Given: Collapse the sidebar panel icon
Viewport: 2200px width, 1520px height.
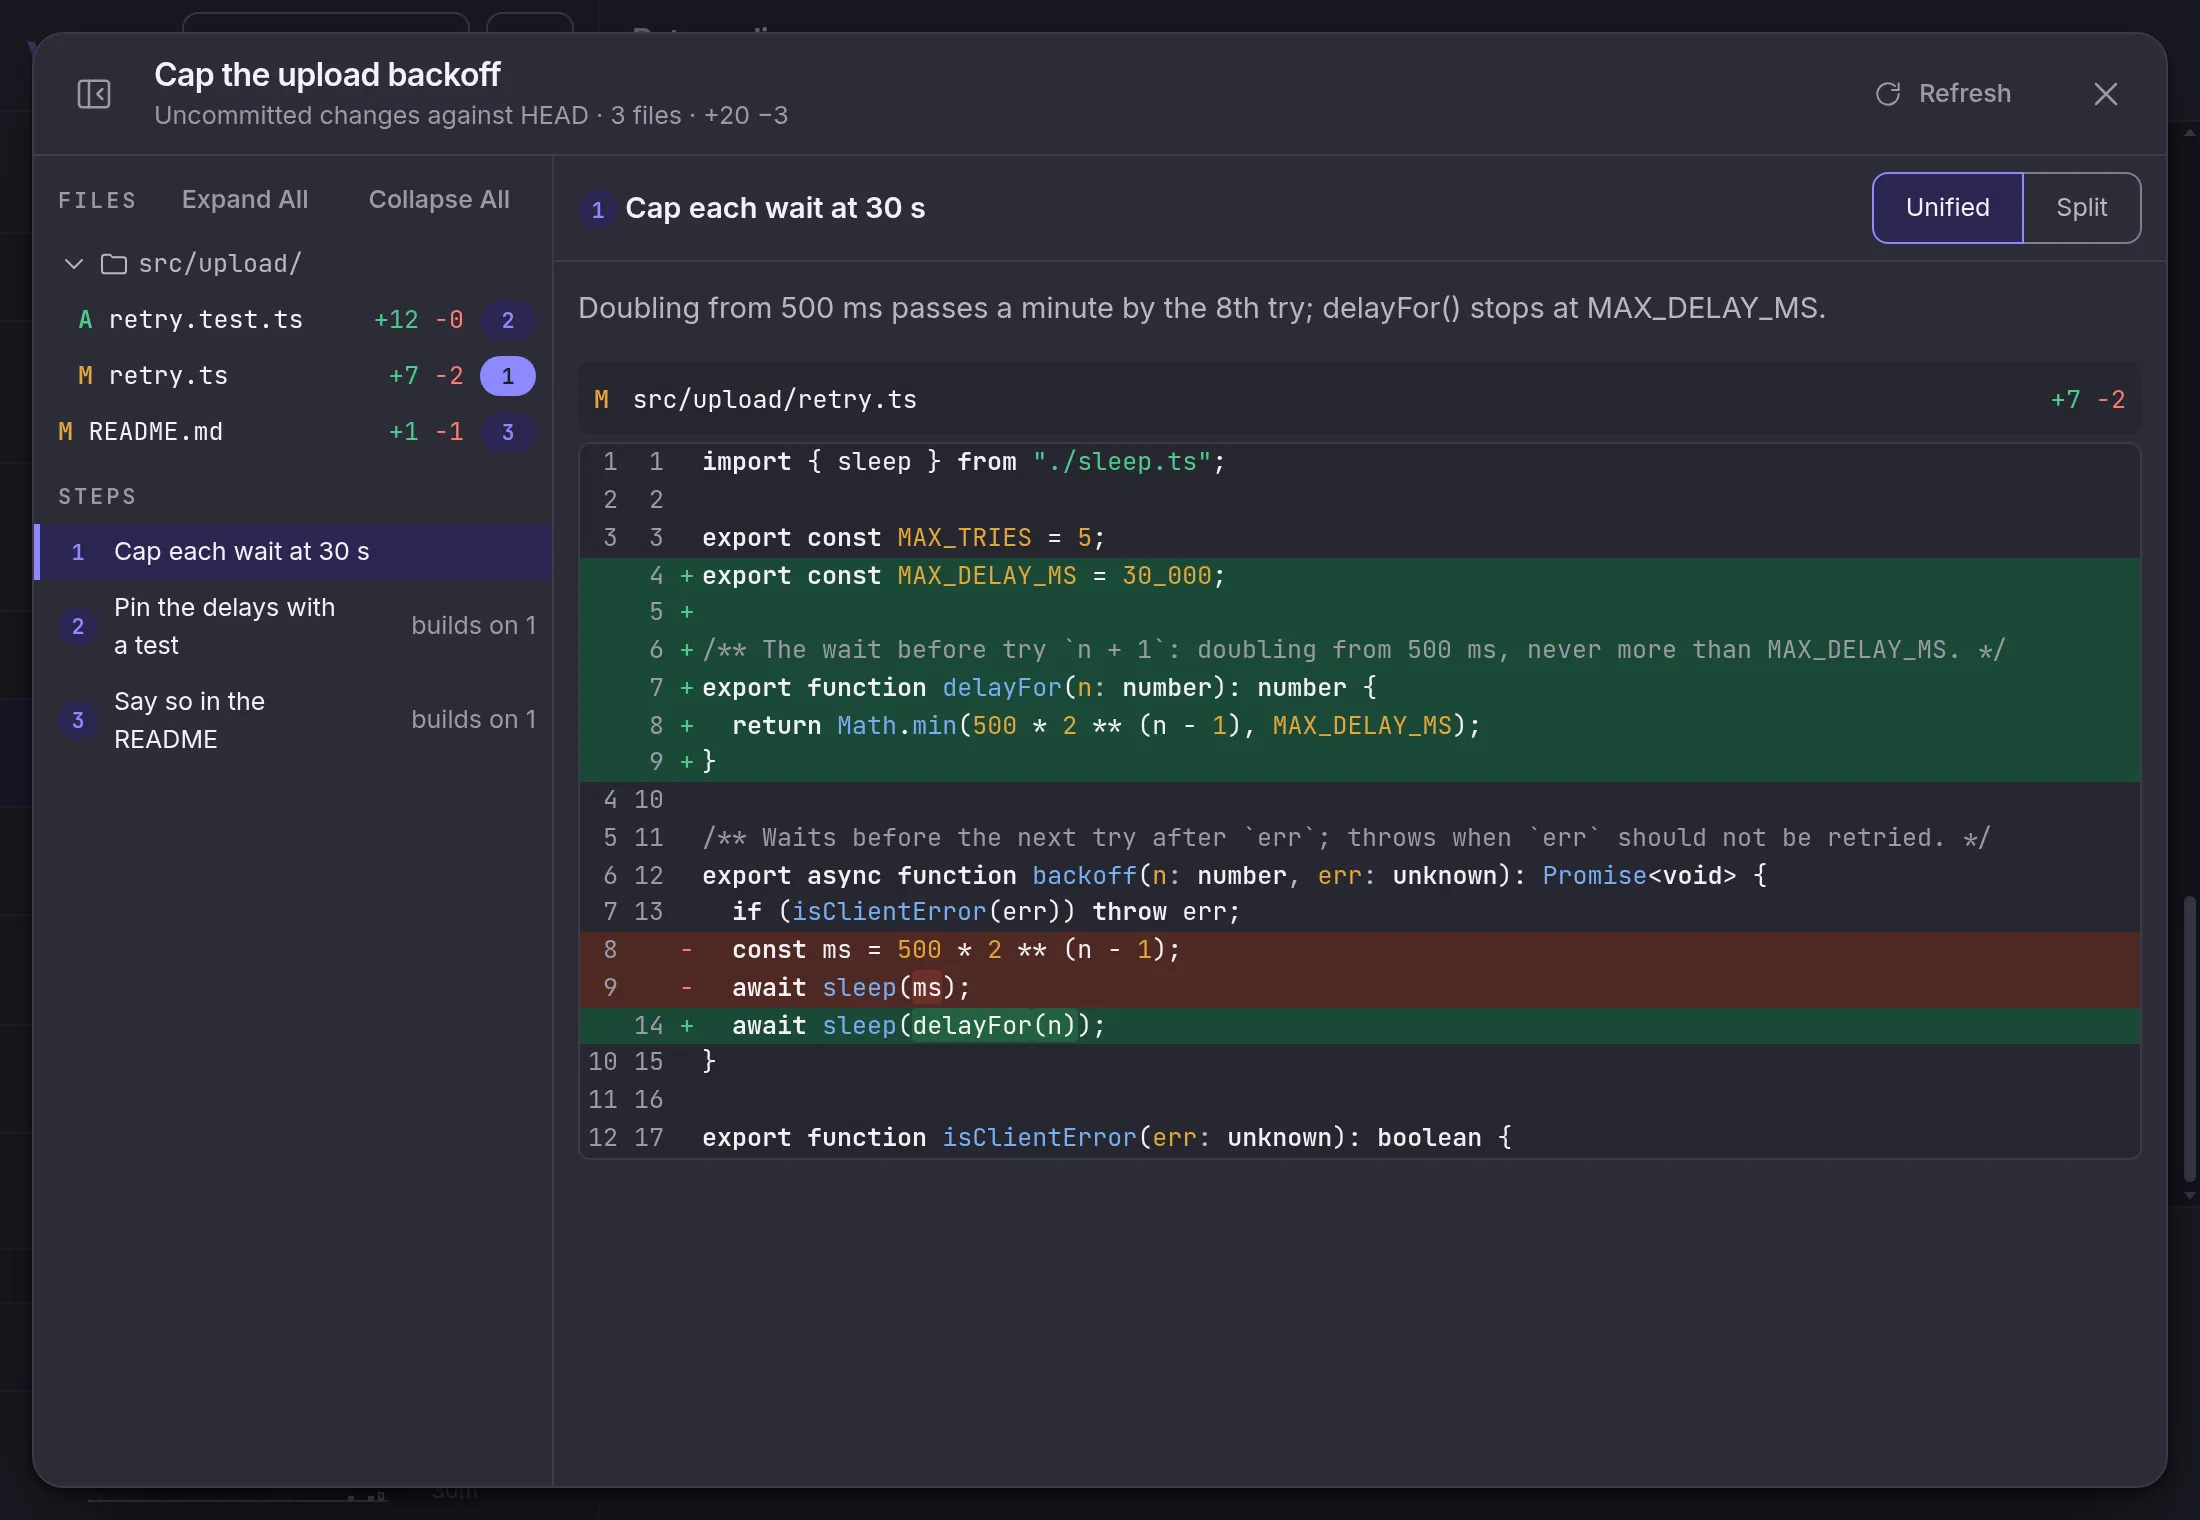Looking at the screenshot, I should point(94,94).
